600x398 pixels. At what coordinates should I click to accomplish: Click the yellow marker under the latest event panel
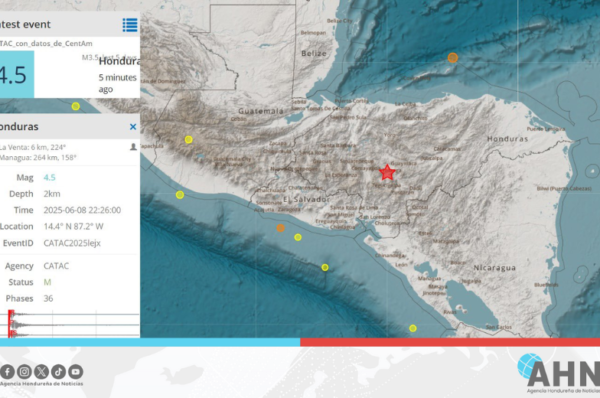(x=76, y=106)
